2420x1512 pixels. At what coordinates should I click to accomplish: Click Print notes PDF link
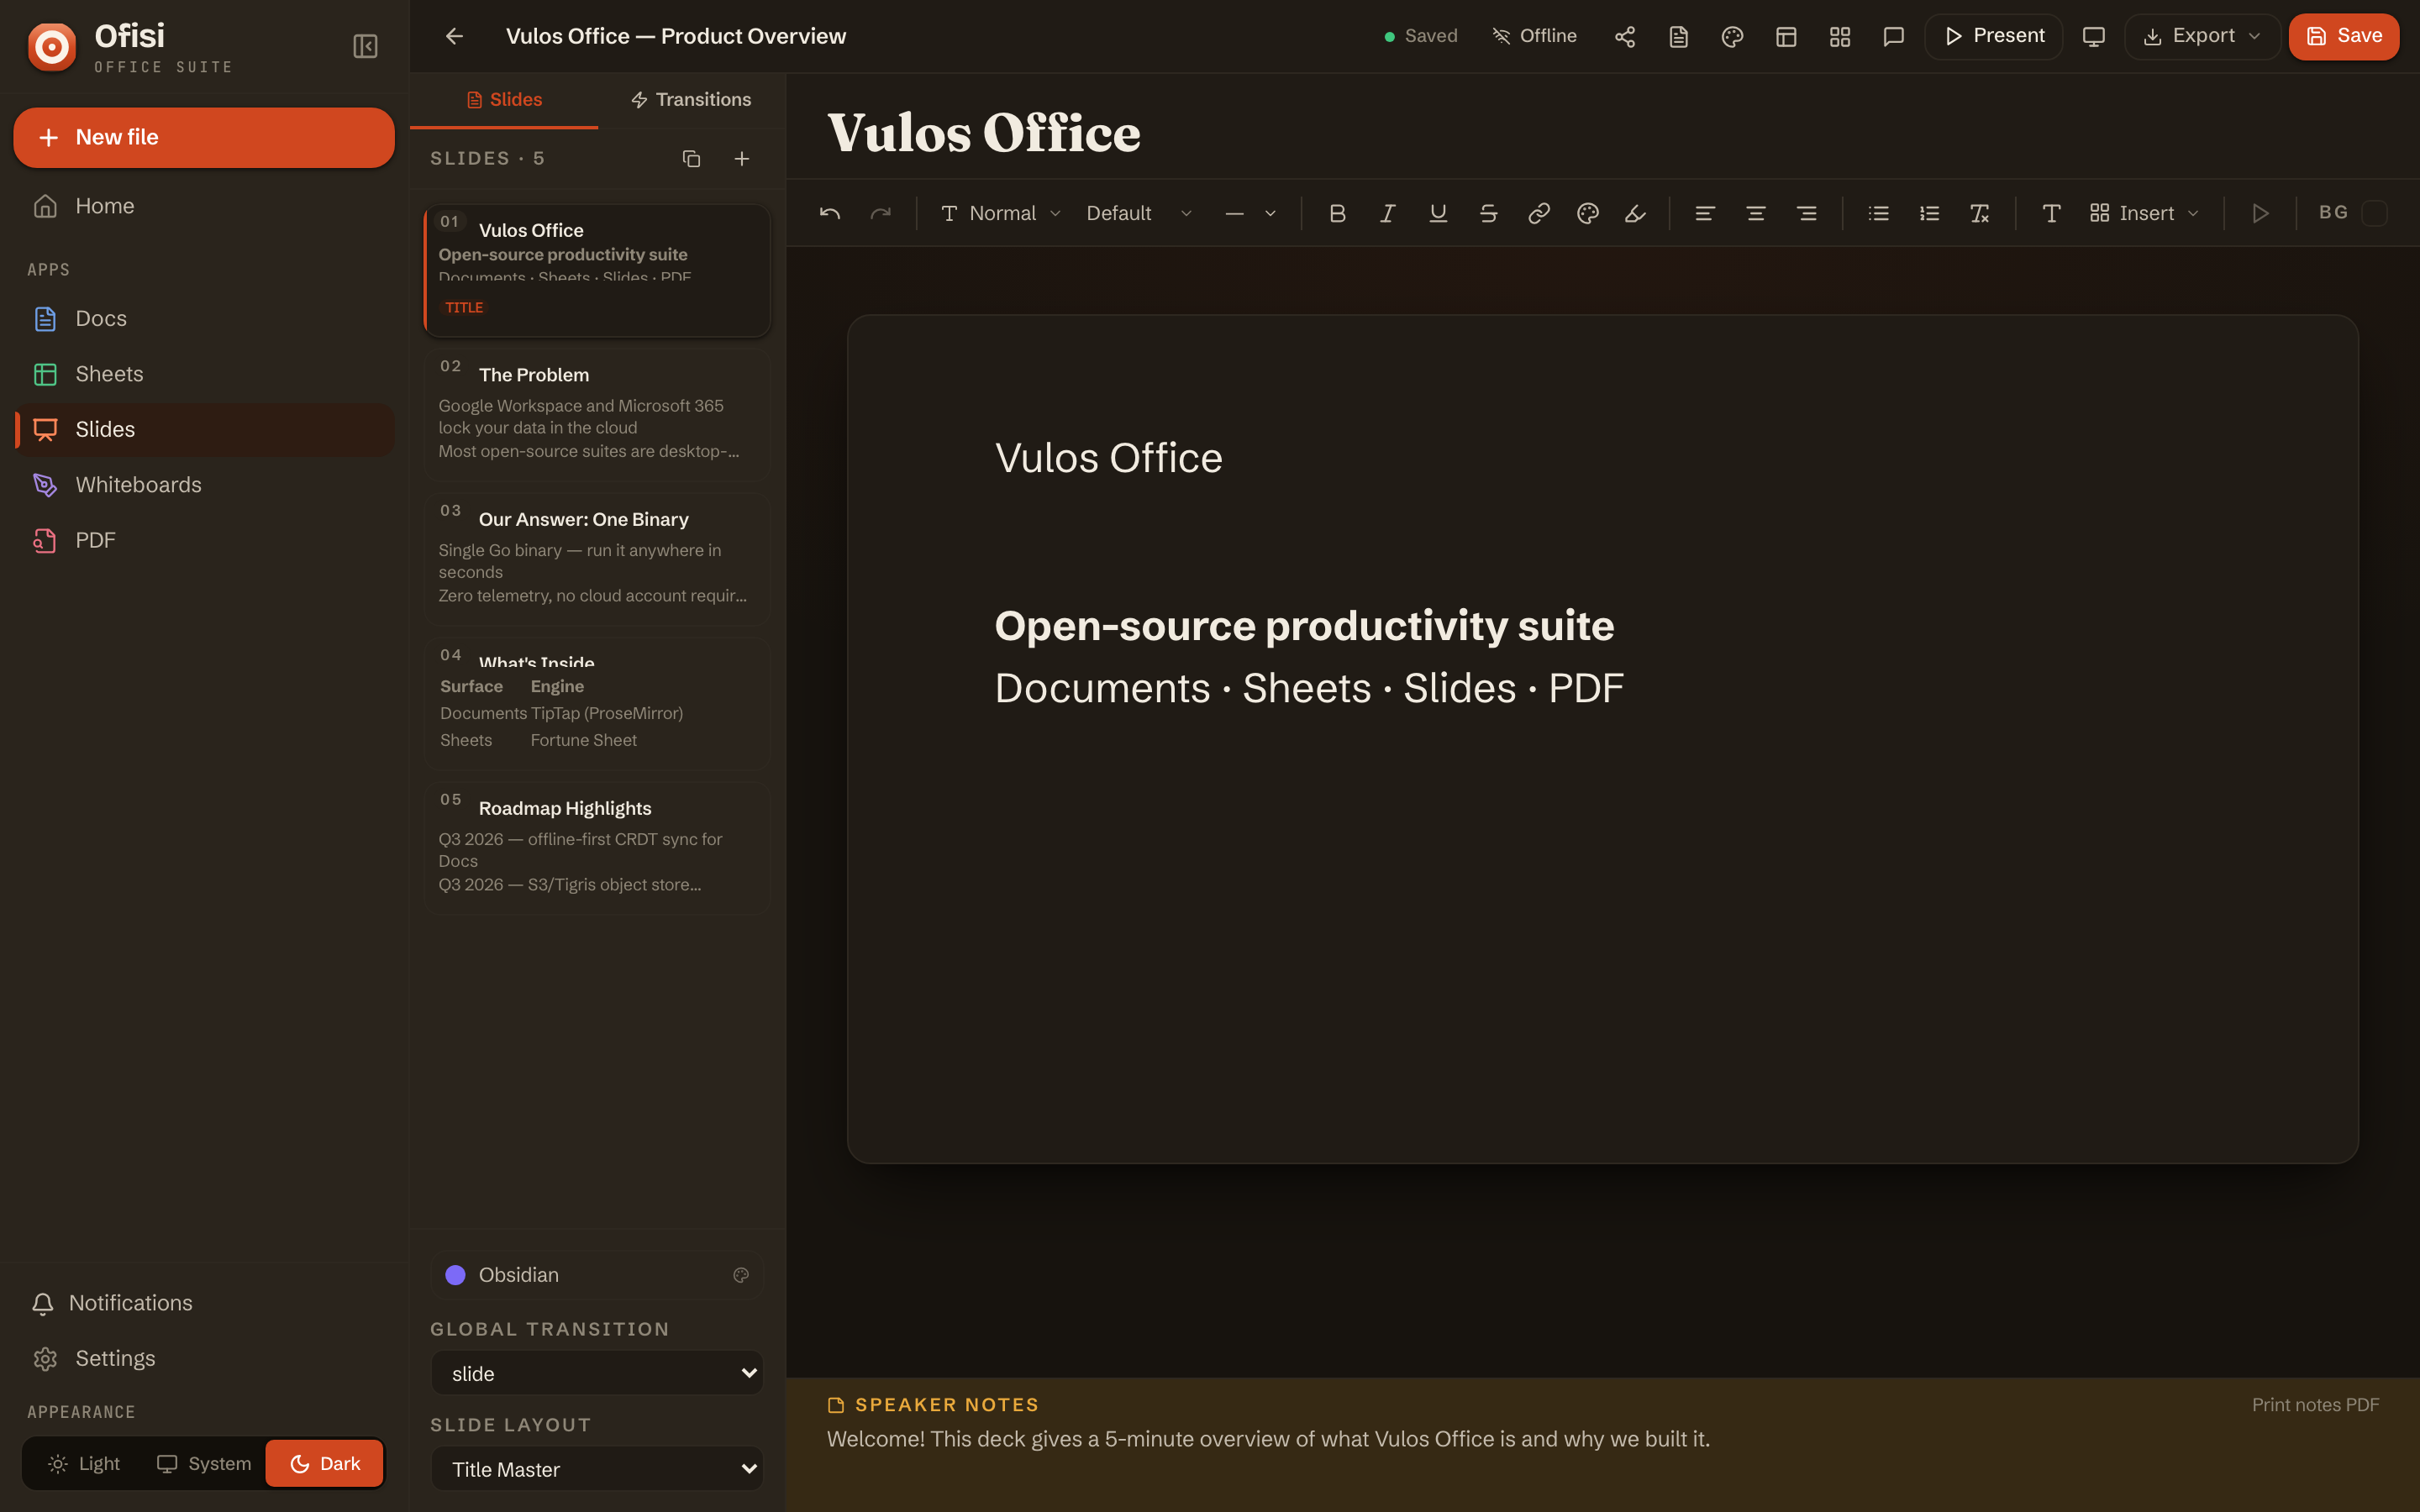[x=2315, y=1405]
